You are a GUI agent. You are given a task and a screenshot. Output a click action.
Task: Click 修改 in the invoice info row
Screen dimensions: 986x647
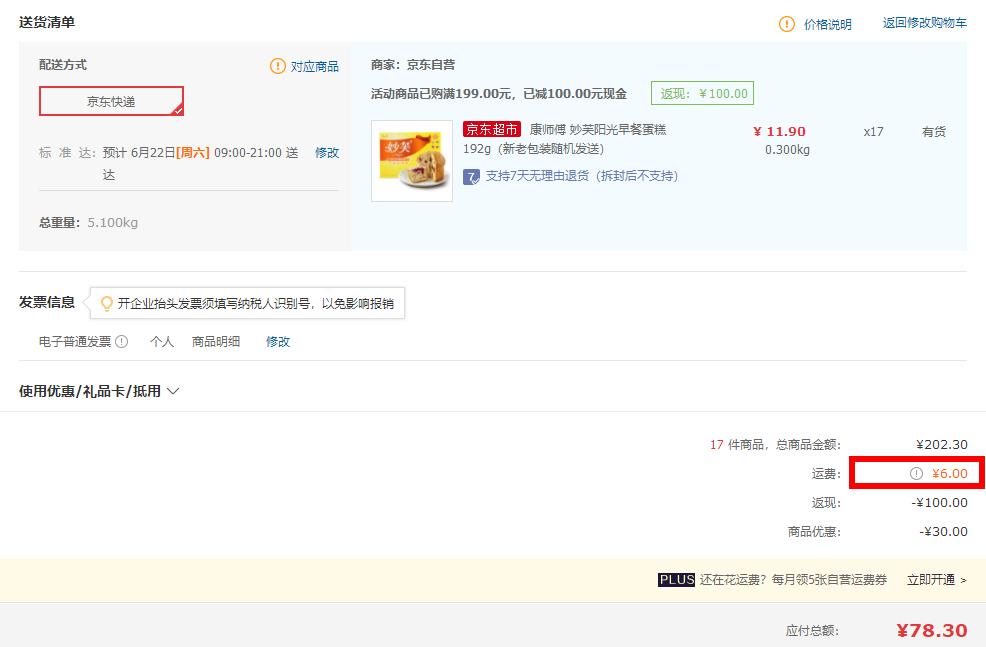coord(278,341)
